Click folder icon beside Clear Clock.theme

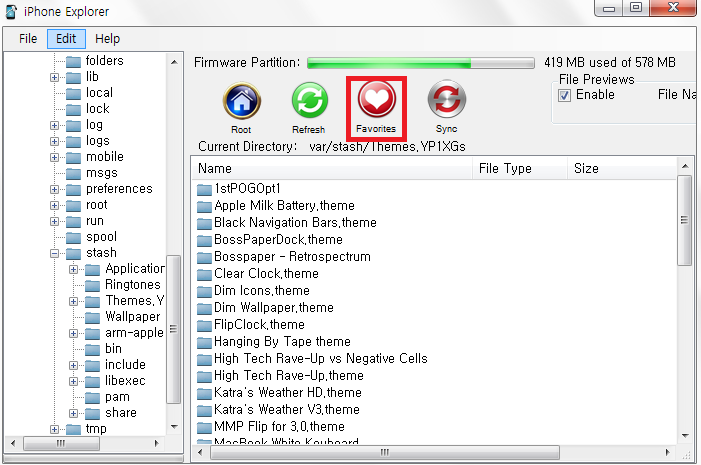click(204, 275)
